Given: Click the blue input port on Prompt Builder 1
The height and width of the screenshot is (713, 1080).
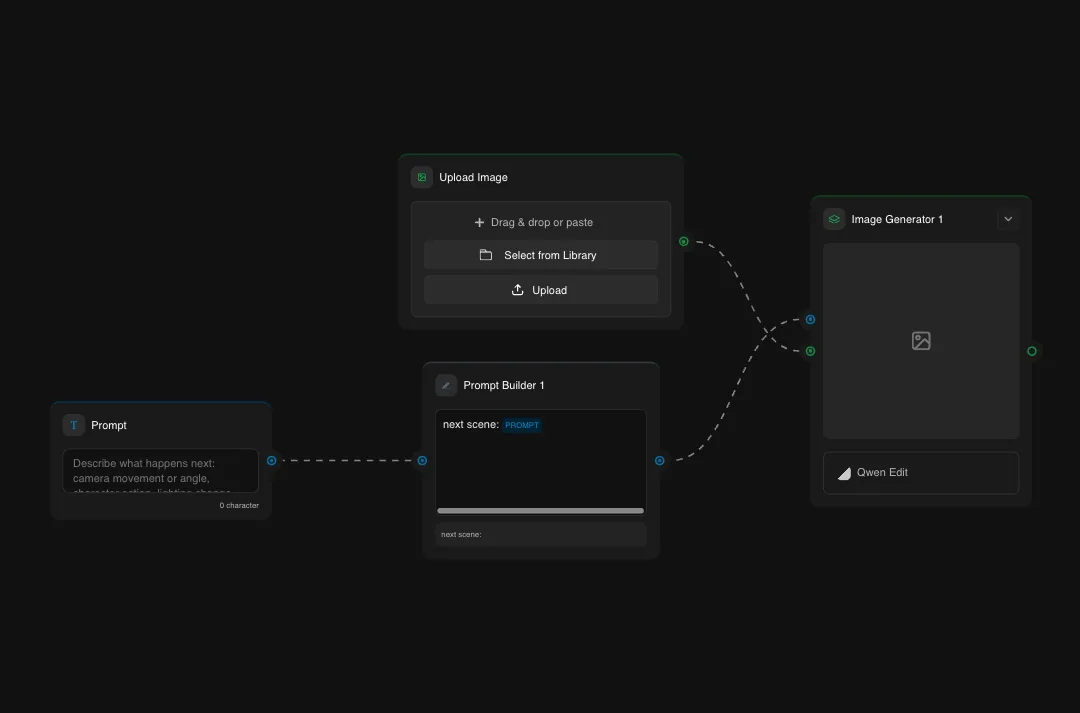Looking at the screenshot, I should click(x=422, y=460).
